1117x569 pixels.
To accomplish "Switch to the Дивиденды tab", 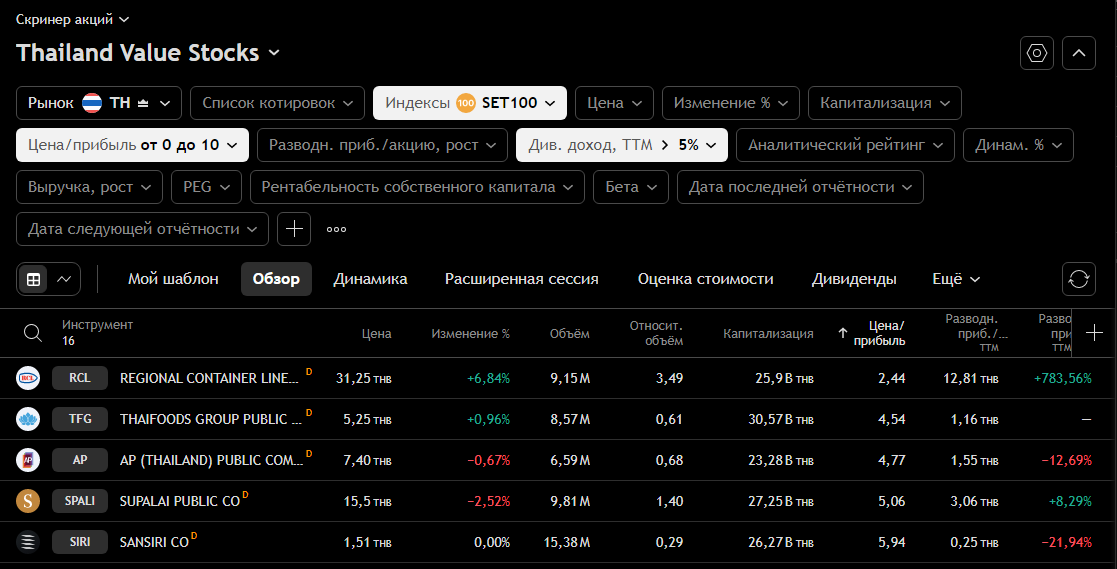I will [x=854, y=279].
